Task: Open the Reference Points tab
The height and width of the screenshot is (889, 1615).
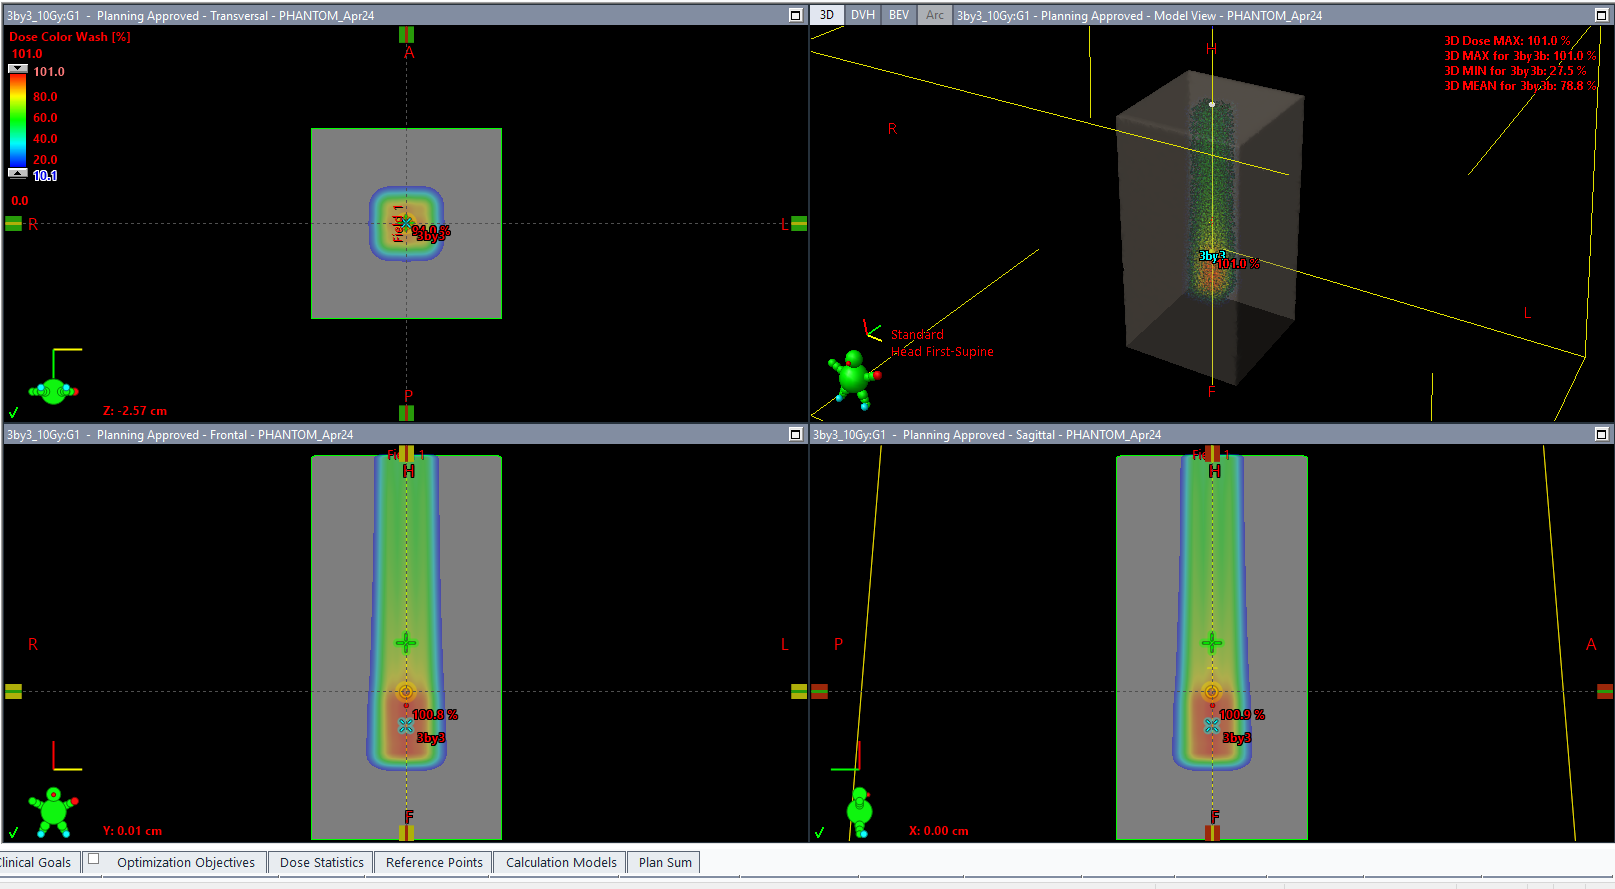Action: coord(434,862)
